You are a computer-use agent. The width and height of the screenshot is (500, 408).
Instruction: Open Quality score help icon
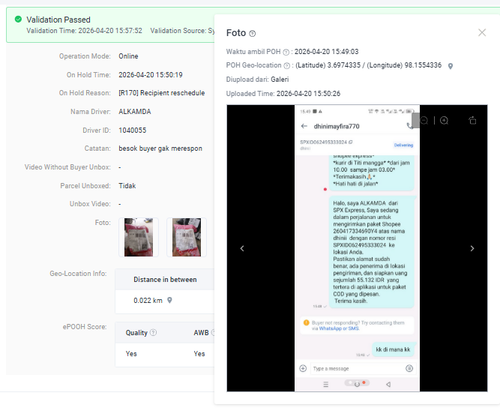[x=153, y=332]
